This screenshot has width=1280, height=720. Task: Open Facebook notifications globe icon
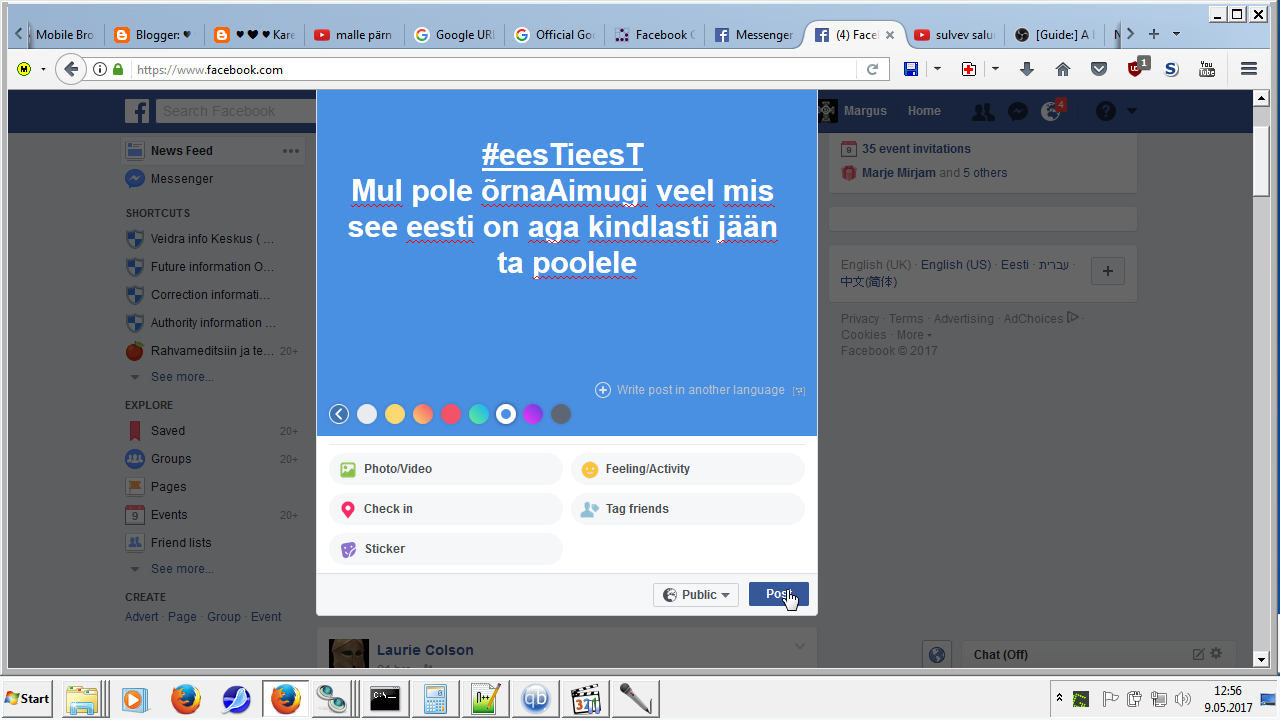tap(1051, 111)
